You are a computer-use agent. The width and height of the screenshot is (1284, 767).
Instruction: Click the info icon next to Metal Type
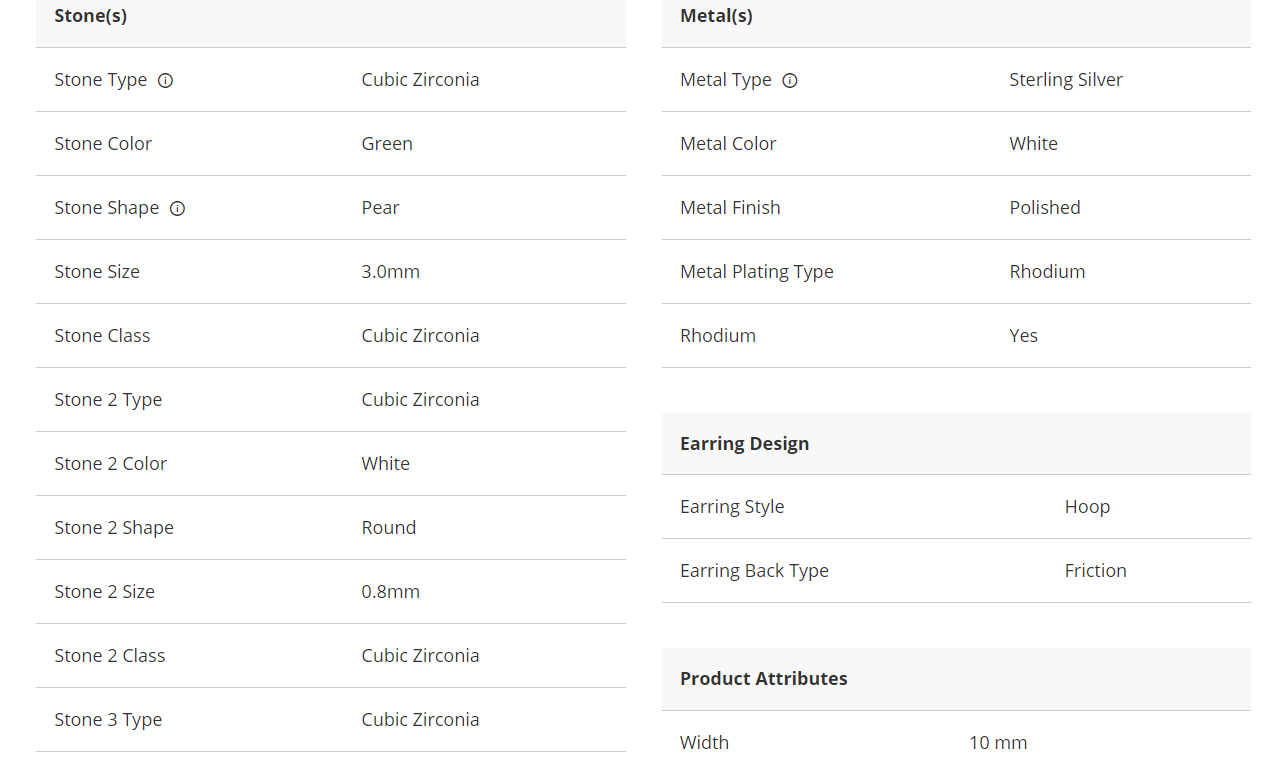[790, 81]
